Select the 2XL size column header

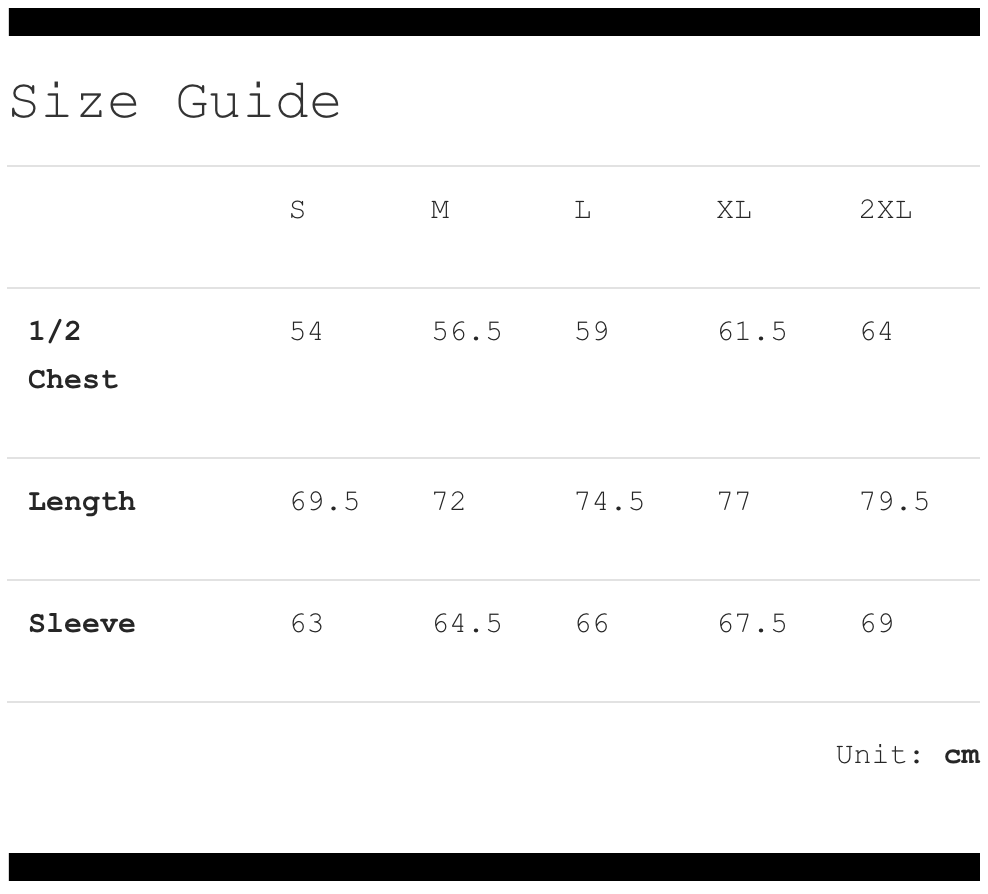point(886,211)
